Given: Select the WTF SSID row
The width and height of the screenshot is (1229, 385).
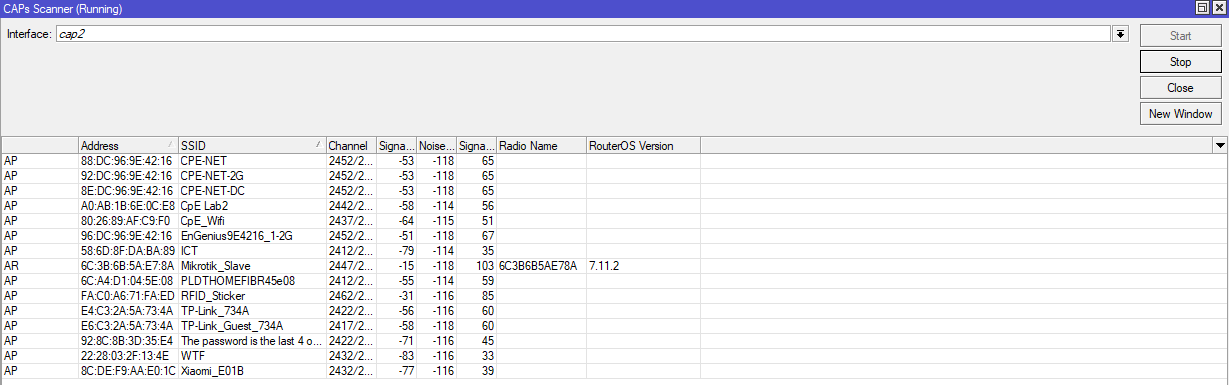Looking at the screenshot, I should coord(614,356).
